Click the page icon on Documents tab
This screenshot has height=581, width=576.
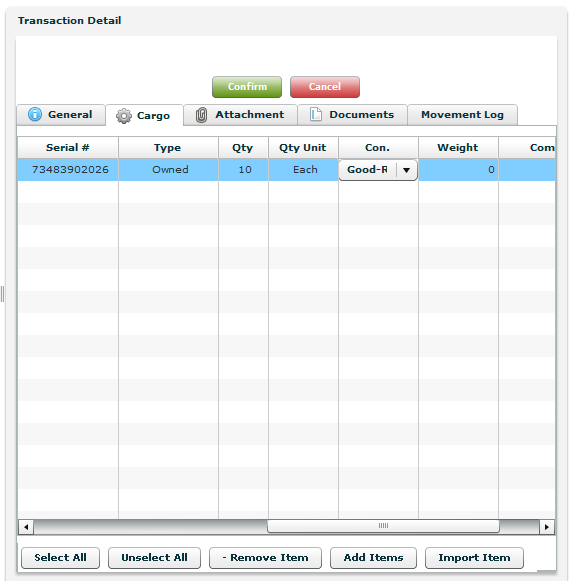click(x=316, y=114)
